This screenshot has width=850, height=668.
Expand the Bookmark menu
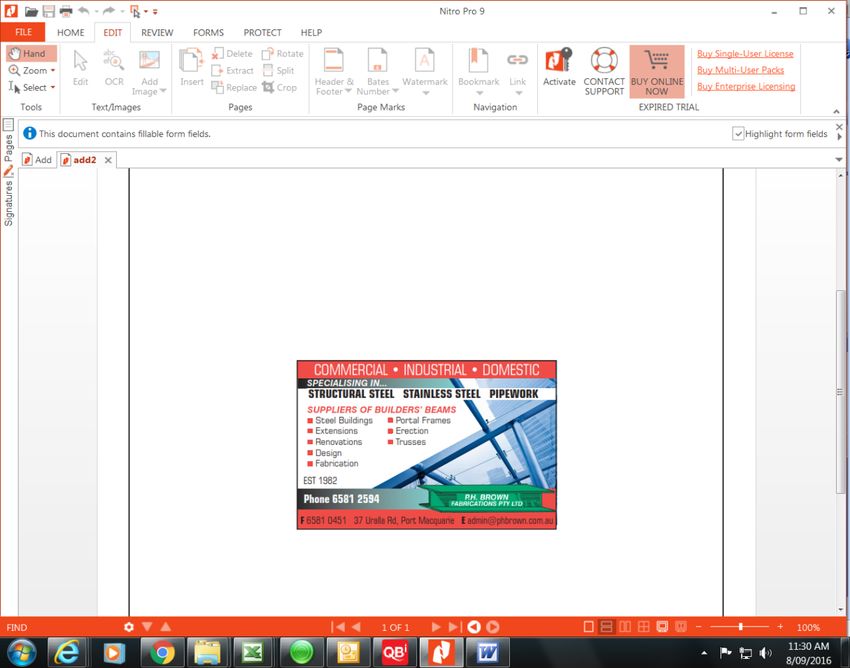479,93
